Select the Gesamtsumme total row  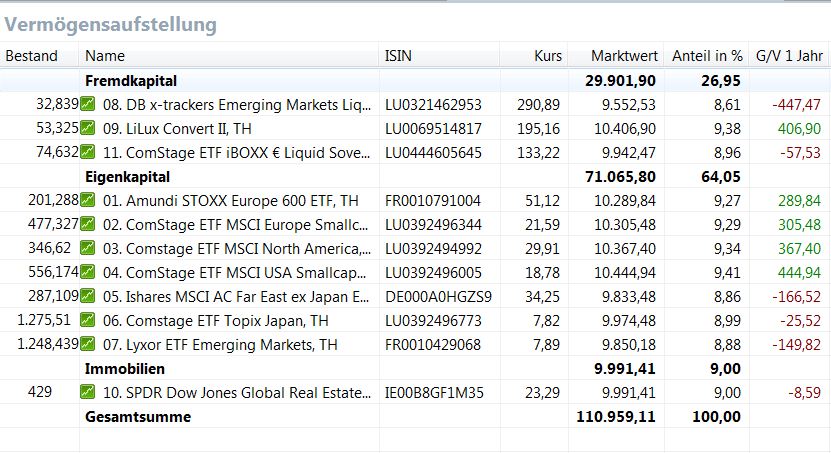click(x=138, y=416)
